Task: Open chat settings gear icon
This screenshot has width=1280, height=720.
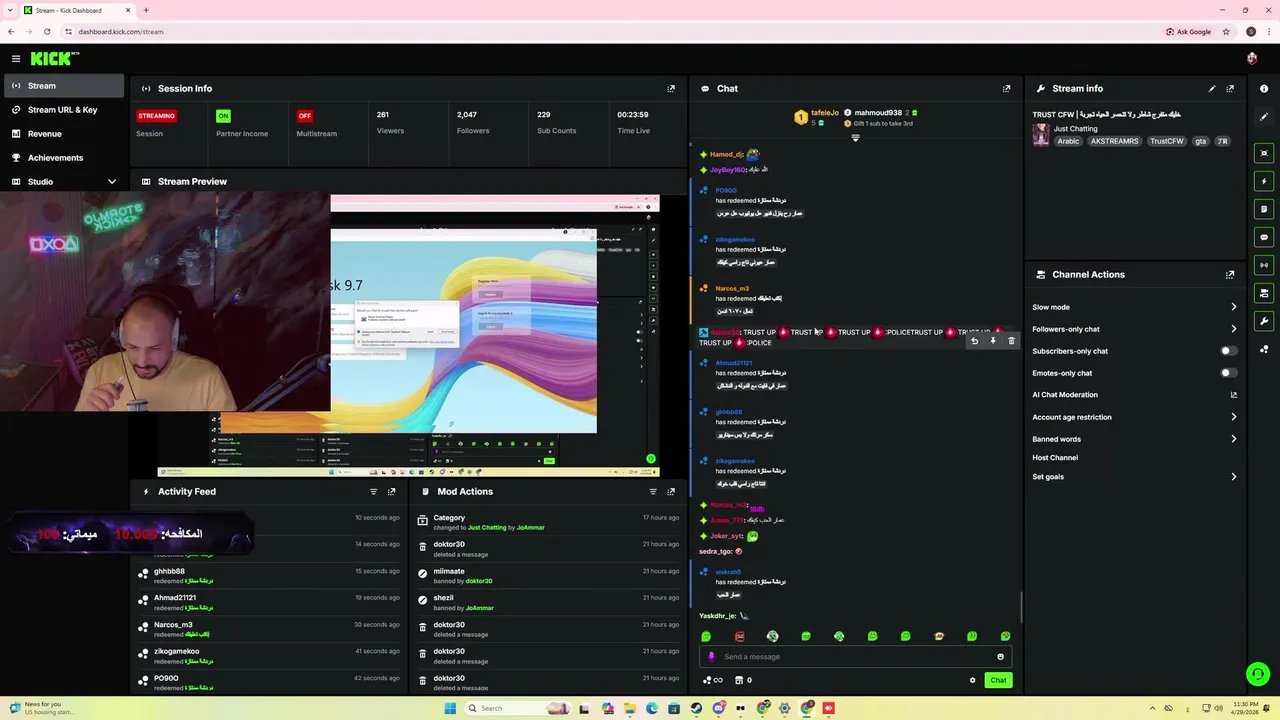Action: pos(972,680)
